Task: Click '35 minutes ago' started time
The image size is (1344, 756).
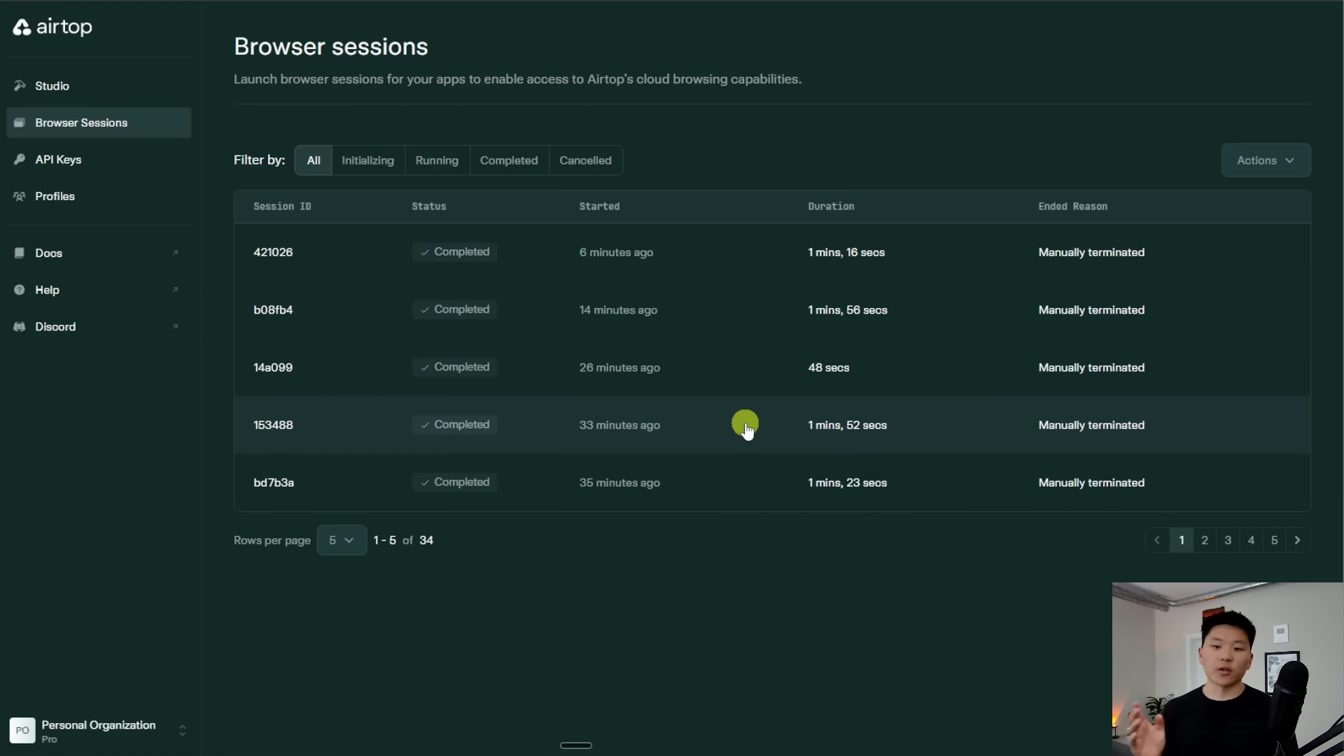Action: (619, 482)
